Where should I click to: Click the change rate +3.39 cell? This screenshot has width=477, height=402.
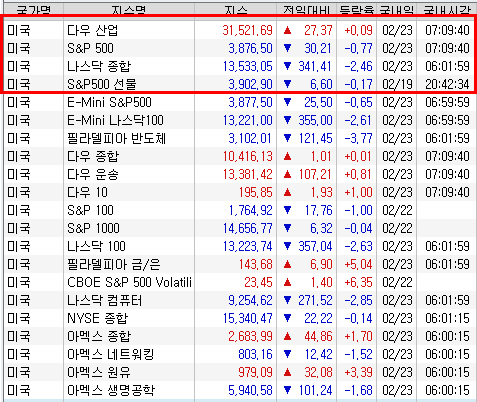tap(359, 372)
